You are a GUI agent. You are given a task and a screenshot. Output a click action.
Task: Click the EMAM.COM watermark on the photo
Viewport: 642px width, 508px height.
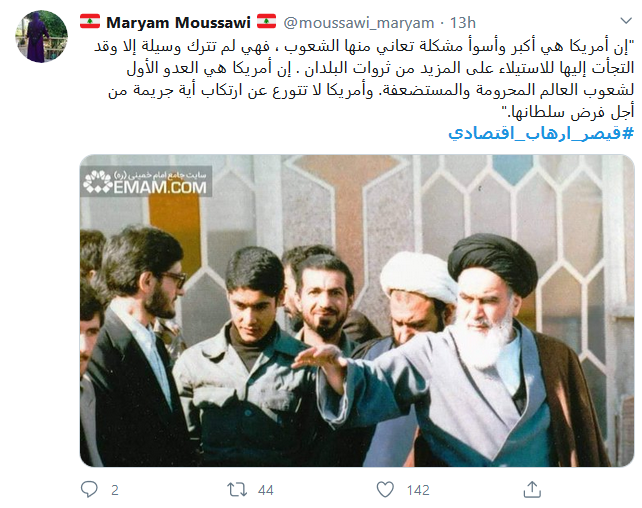(146, 181)
